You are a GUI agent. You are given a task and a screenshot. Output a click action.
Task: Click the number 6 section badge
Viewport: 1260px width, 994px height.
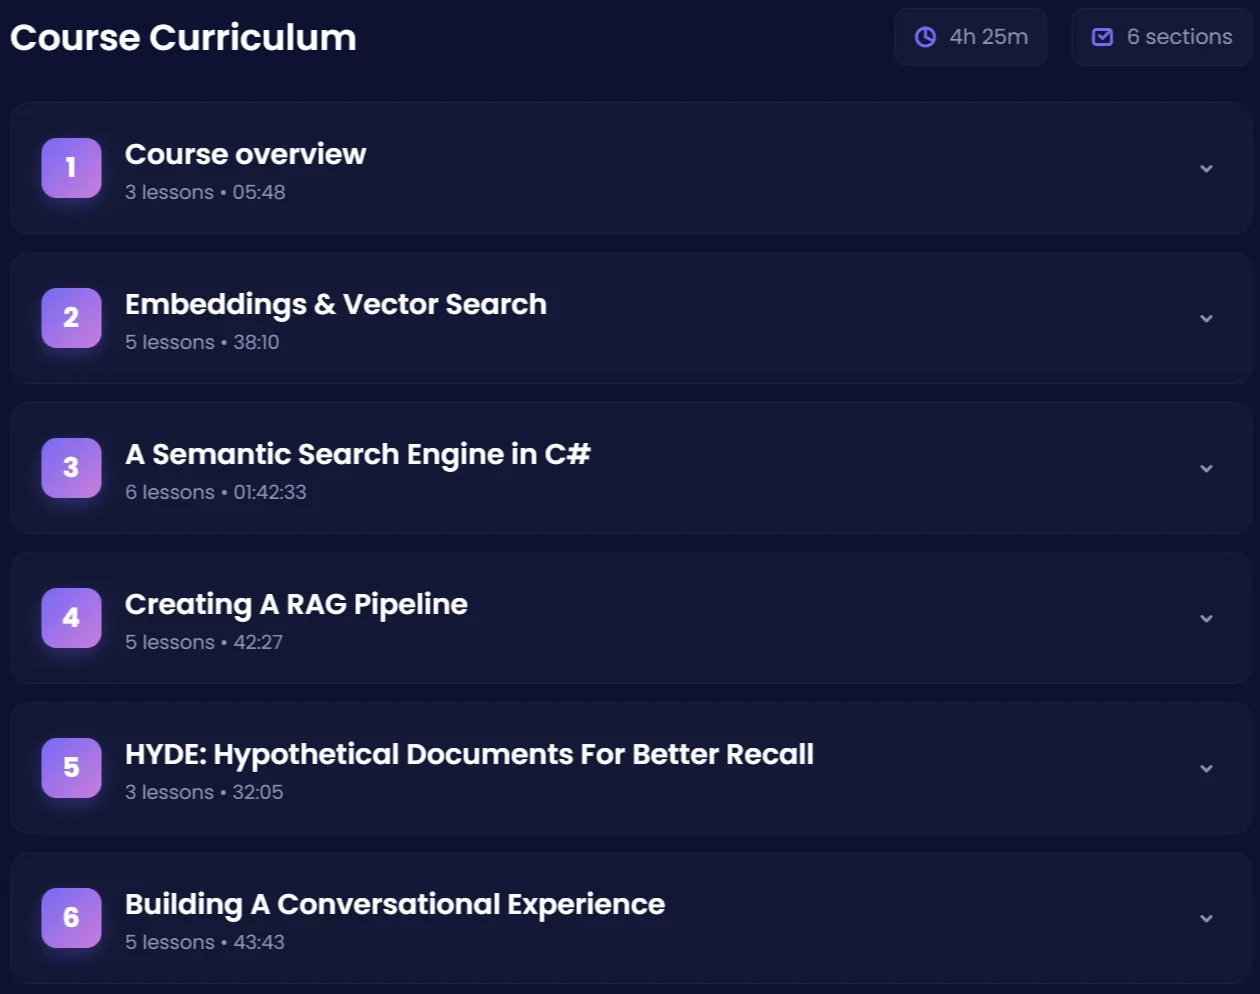(x=71, y=918)
